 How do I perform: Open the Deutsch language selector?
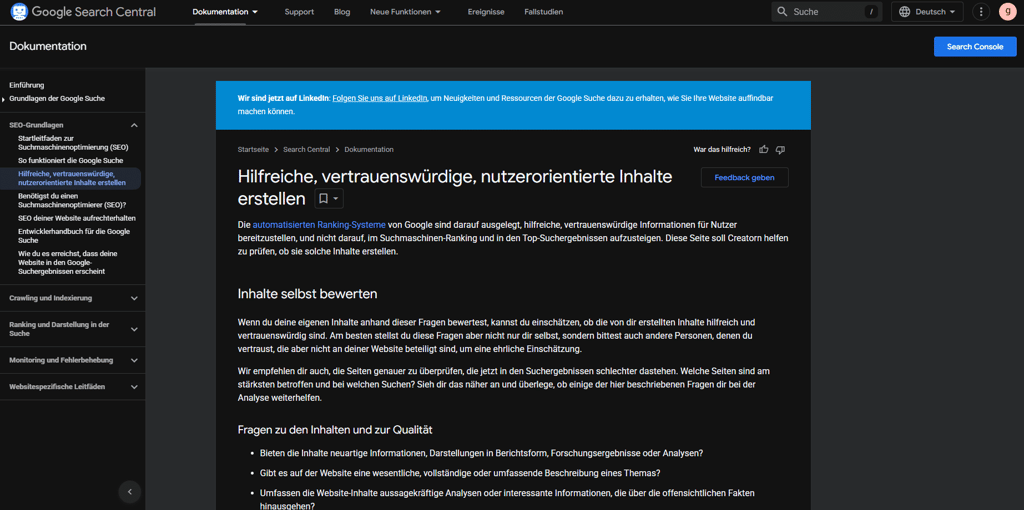927,12
